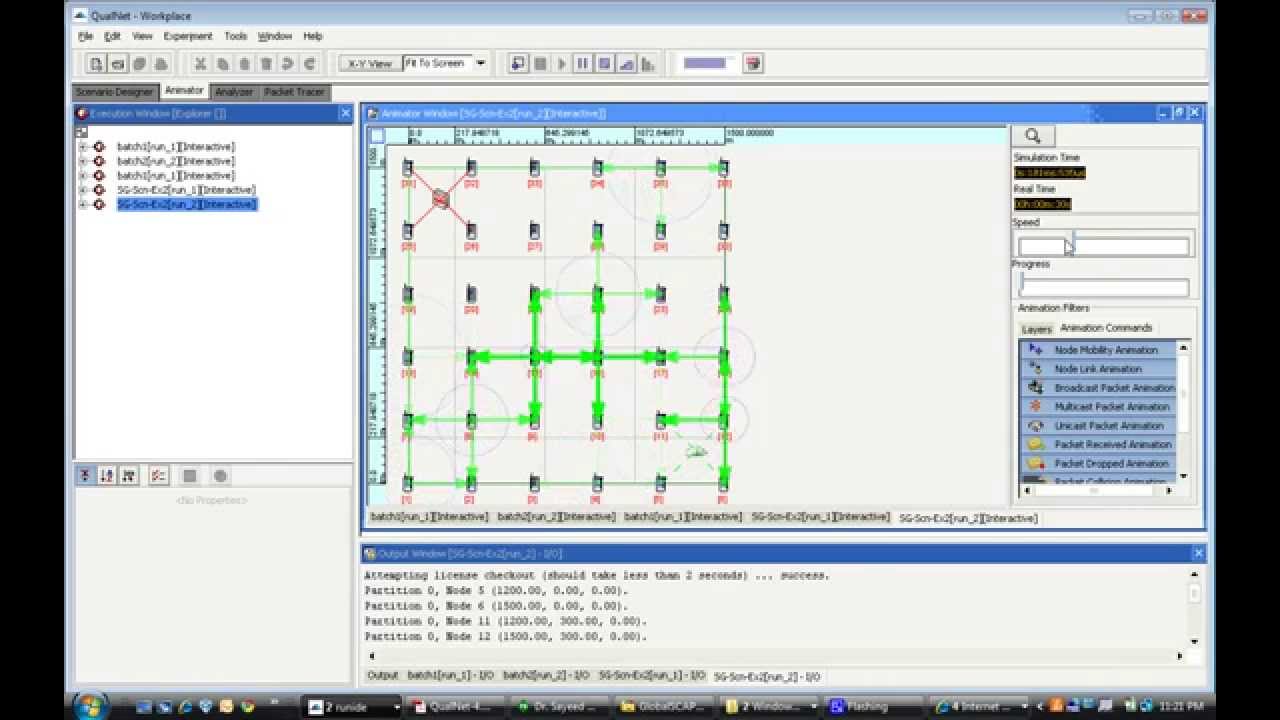Toggle Broadcast Packet Animation filter
This screenshot has width=1280, height=720.
point(1098,388)
